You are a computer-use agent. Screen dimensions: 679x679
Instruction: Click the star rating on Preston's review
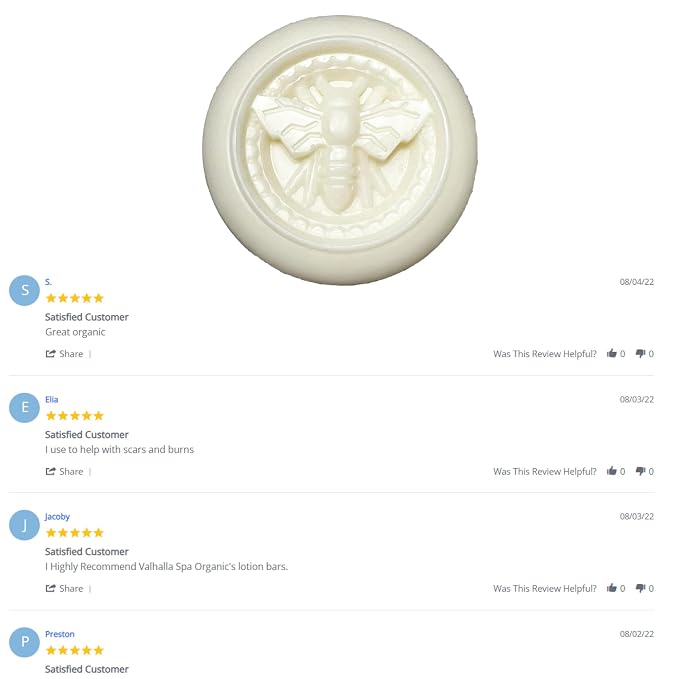tap(74, 650)
